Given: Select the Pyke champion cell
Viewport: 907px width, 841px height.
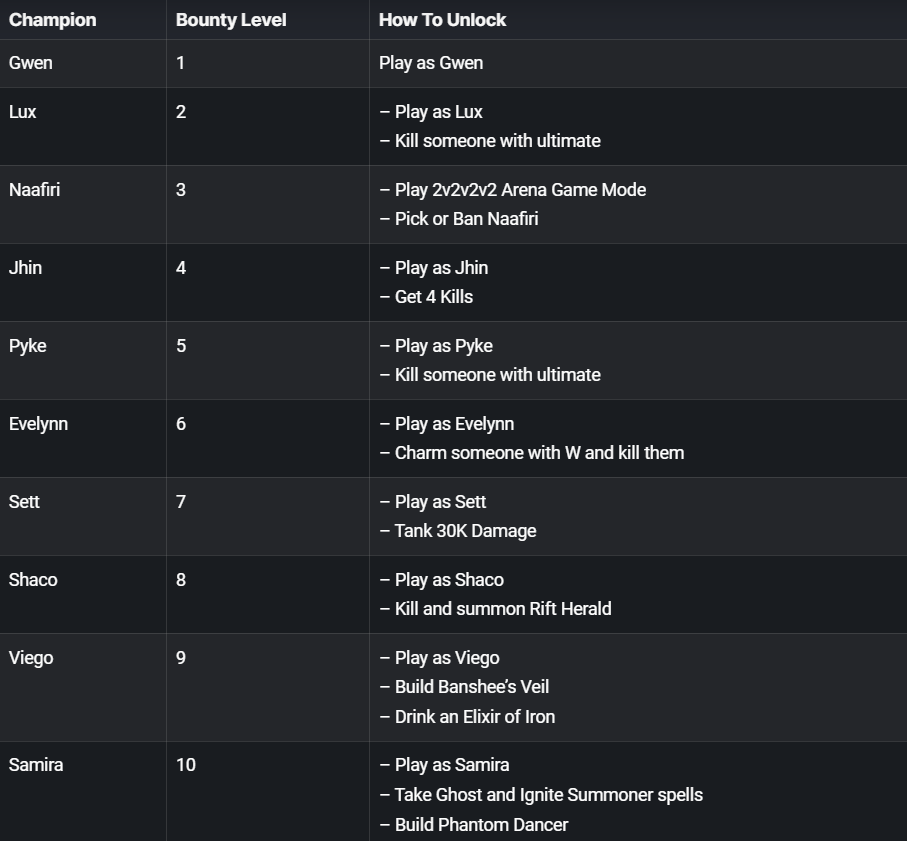Looking at the screenshot, I should pyautogui.click(x=27, y=346).
